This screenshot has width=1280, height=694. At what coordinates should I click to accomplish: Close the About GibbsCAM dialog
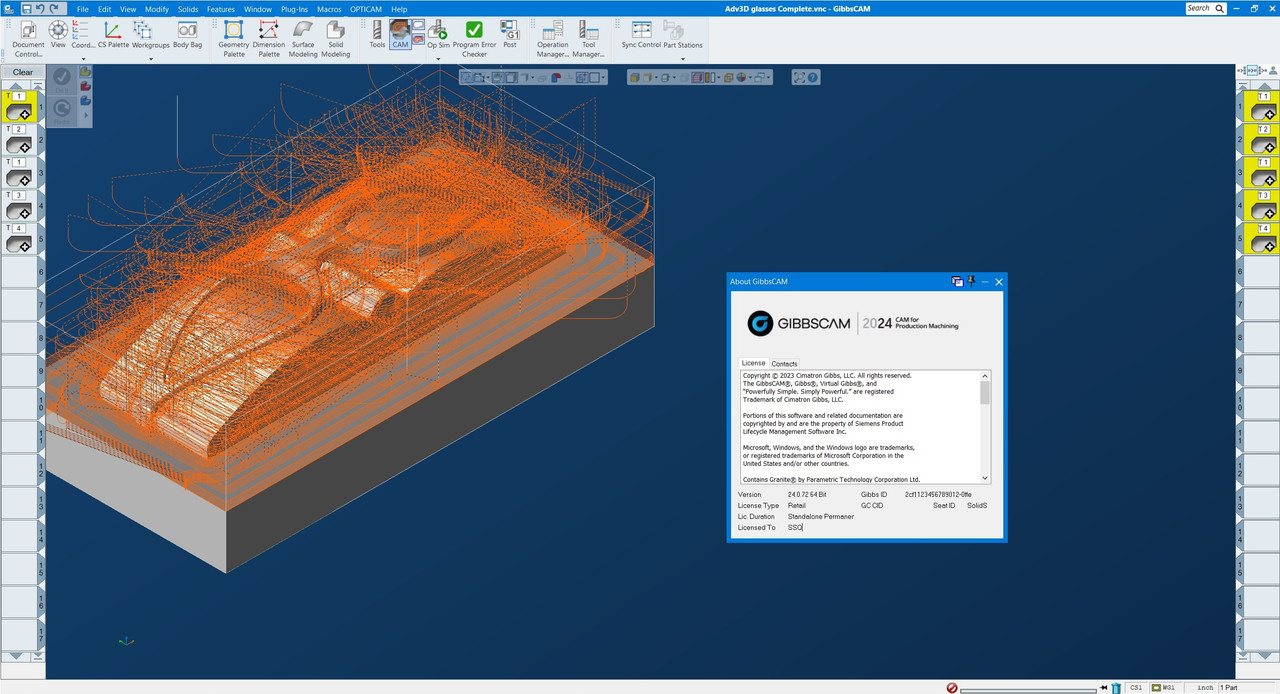click(x=999, y=282)
